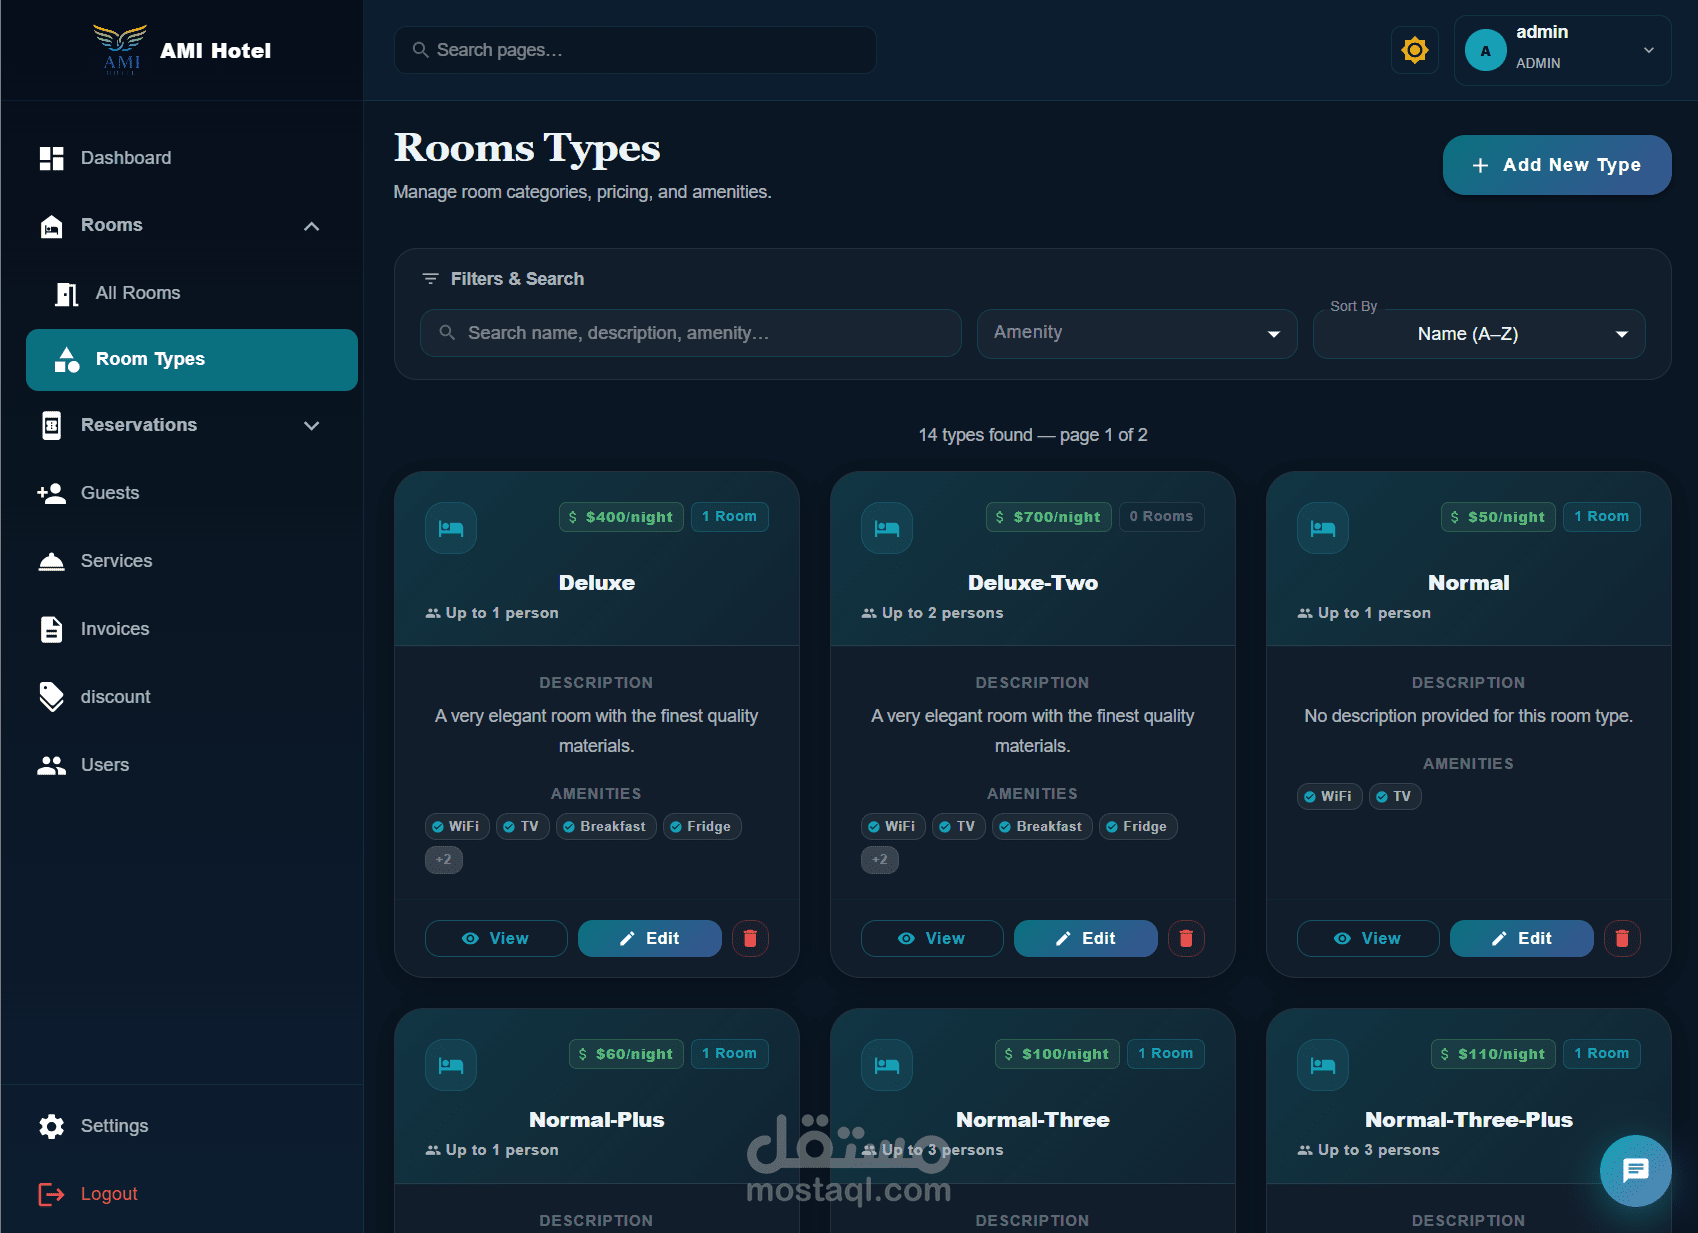The image size is (1698, 1233).
Task: Click the WiFi amenity chip on Deluxe
Action: [x=457, y=827]
